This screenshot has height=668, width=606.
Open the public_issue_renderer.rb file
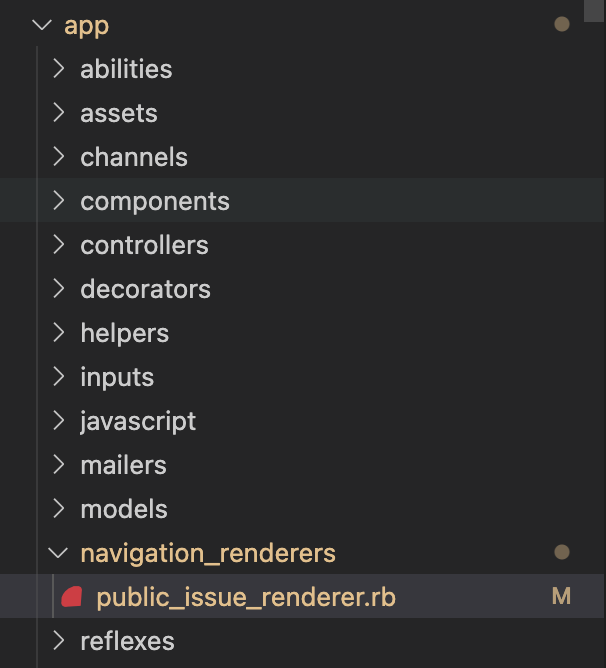click(x=246, y=597)
